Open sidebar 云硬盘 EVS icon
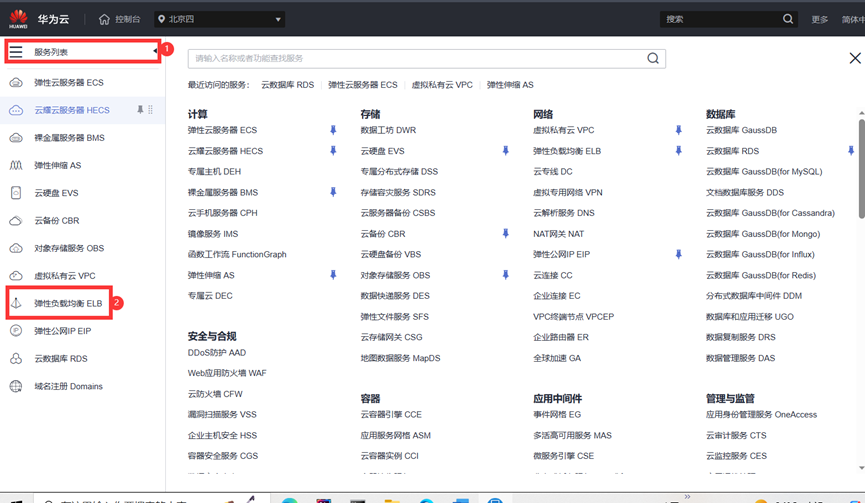 (16, 193)
